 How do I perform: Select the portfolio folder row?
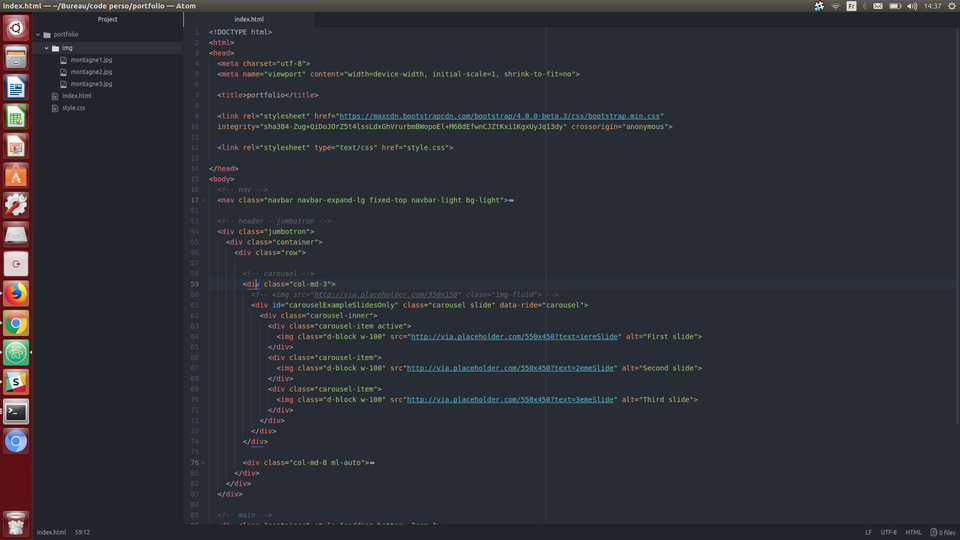click(108, 35)
